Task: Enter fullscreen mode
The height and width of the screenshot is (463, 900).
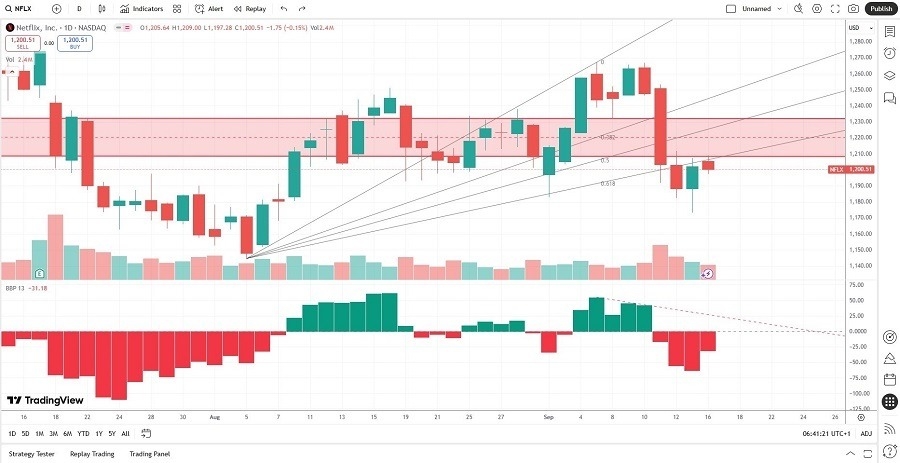Action: click(835, 8)
